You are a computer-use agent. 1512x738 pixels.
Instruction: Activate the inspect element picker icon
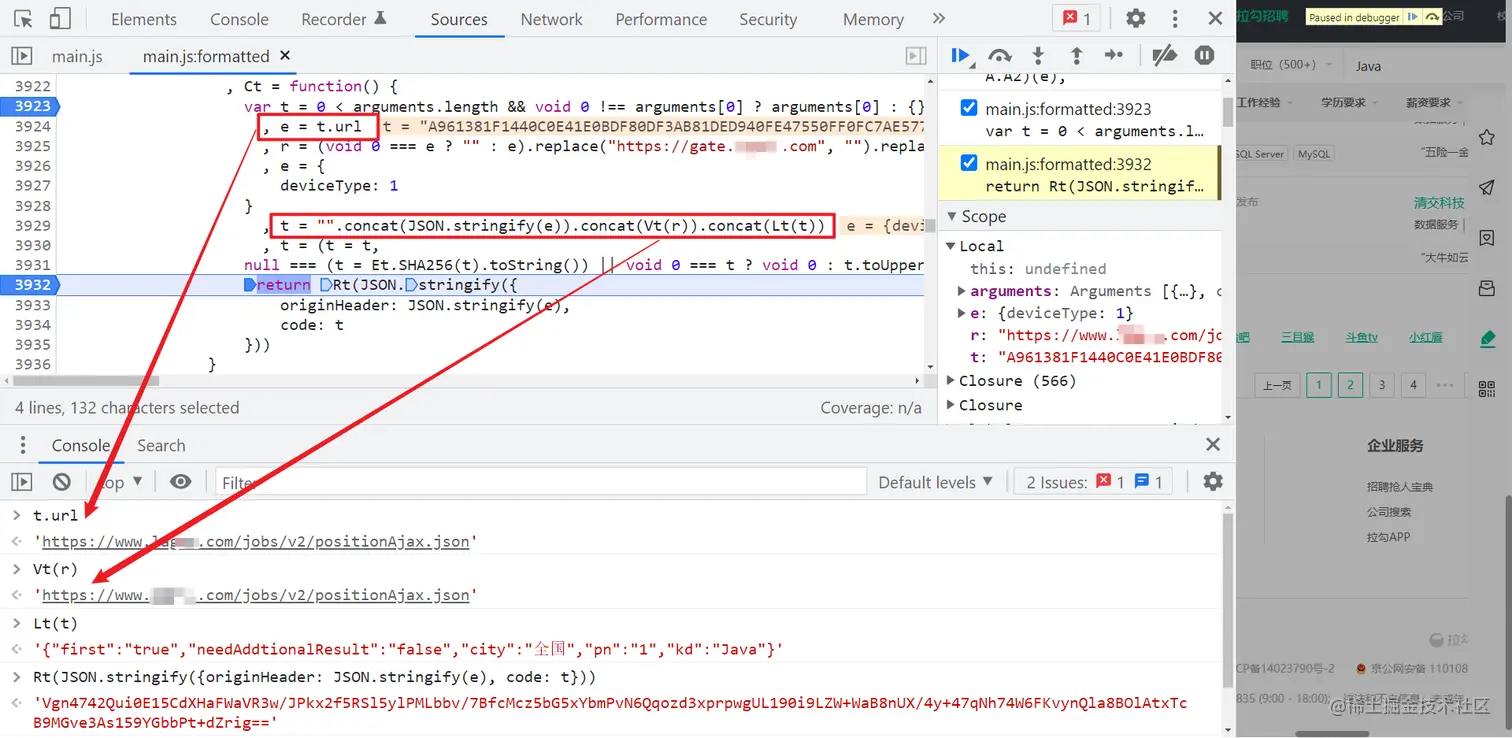click(24, 18)
